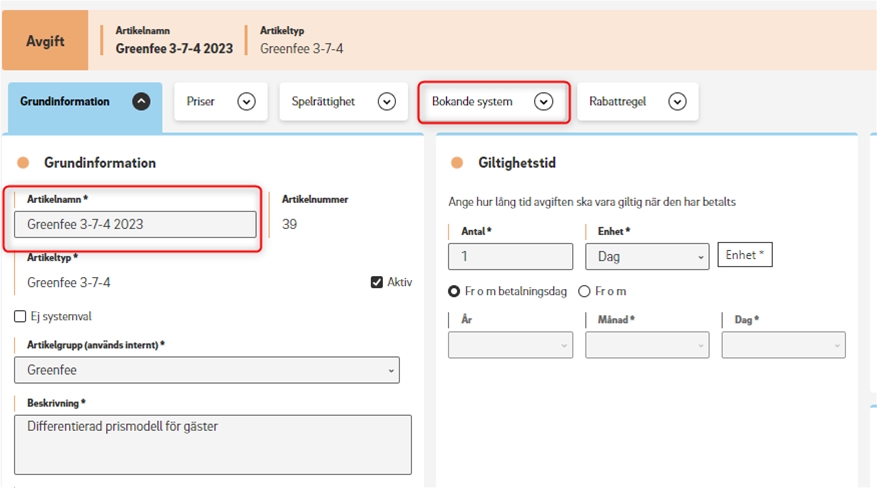The height and width of the screenshot is (488, 877).
Task: Click the Avgift header button
Action: 45,40
